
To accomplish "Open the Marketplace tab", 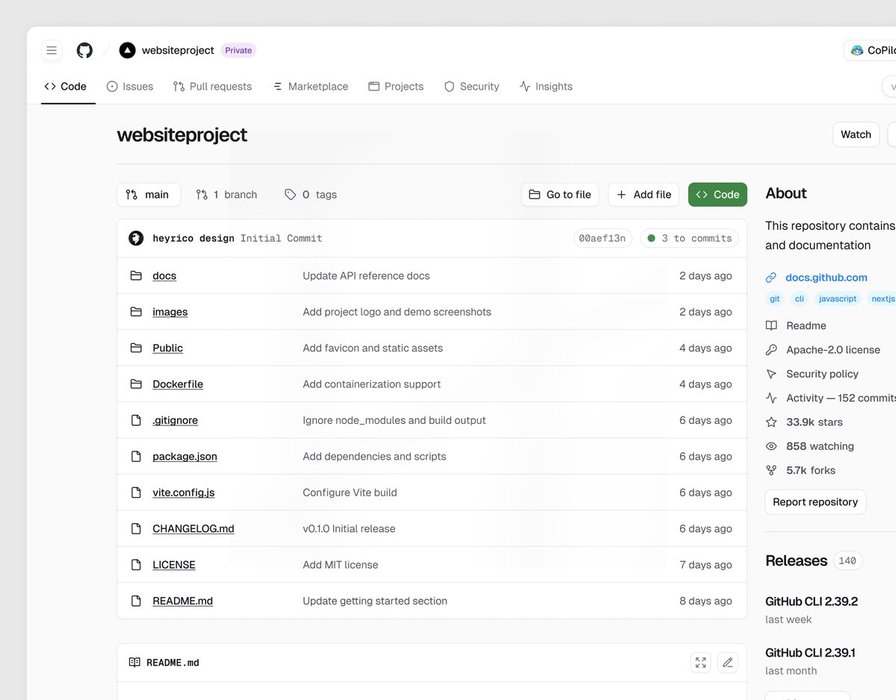I will [310, 86].
